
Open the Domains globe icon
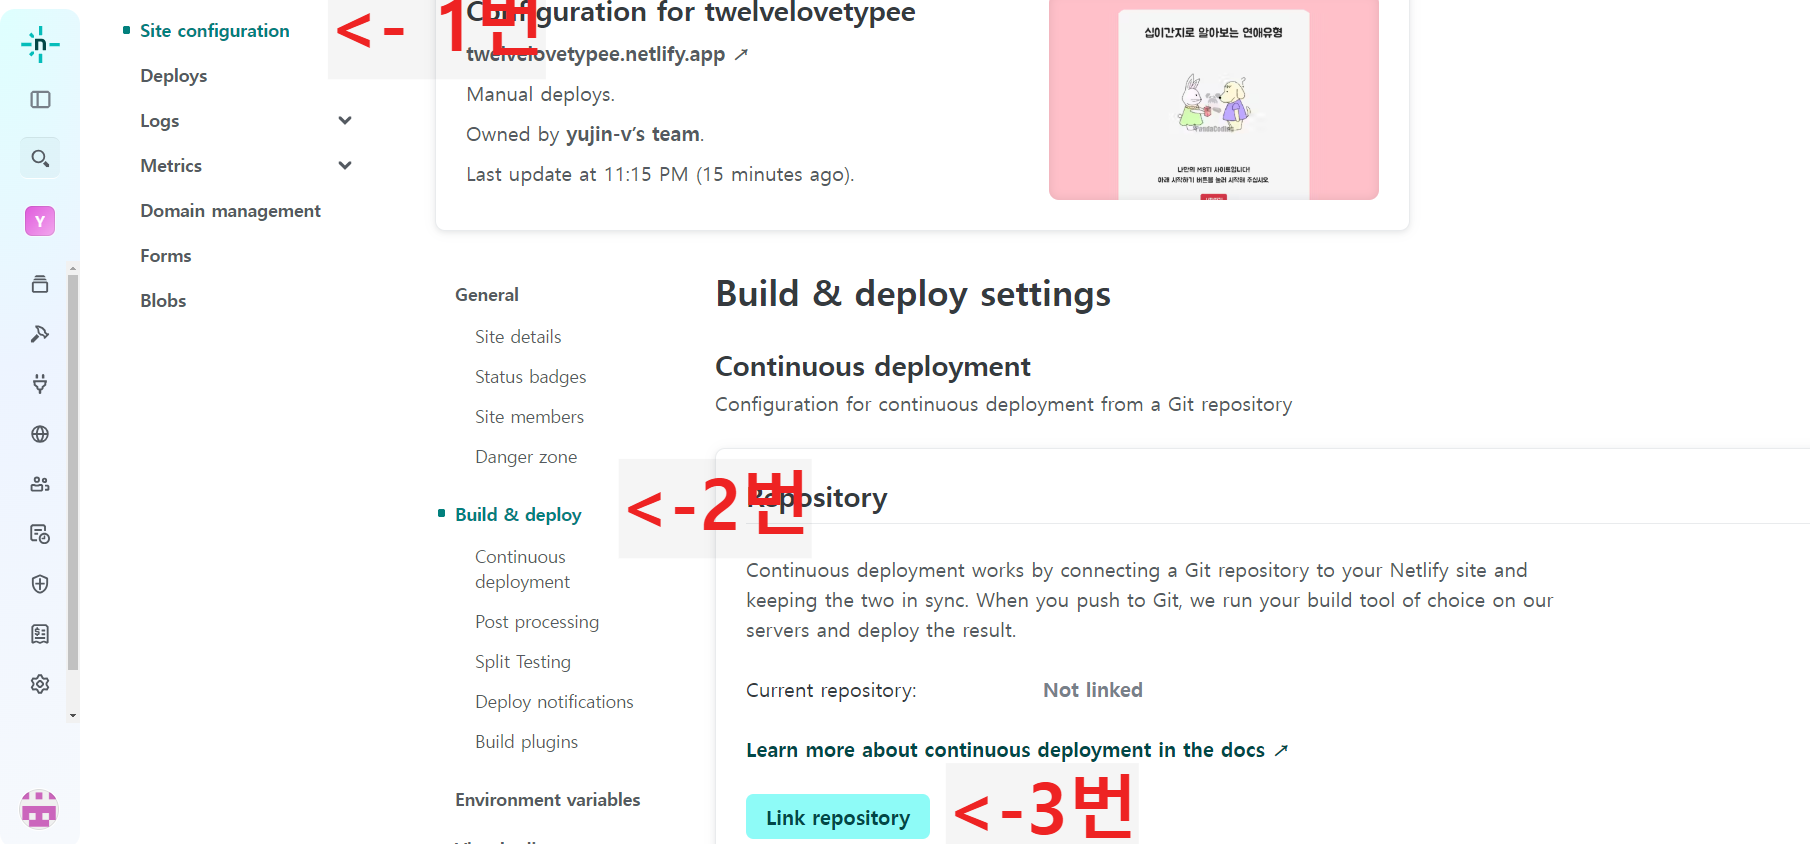(40, 434)
